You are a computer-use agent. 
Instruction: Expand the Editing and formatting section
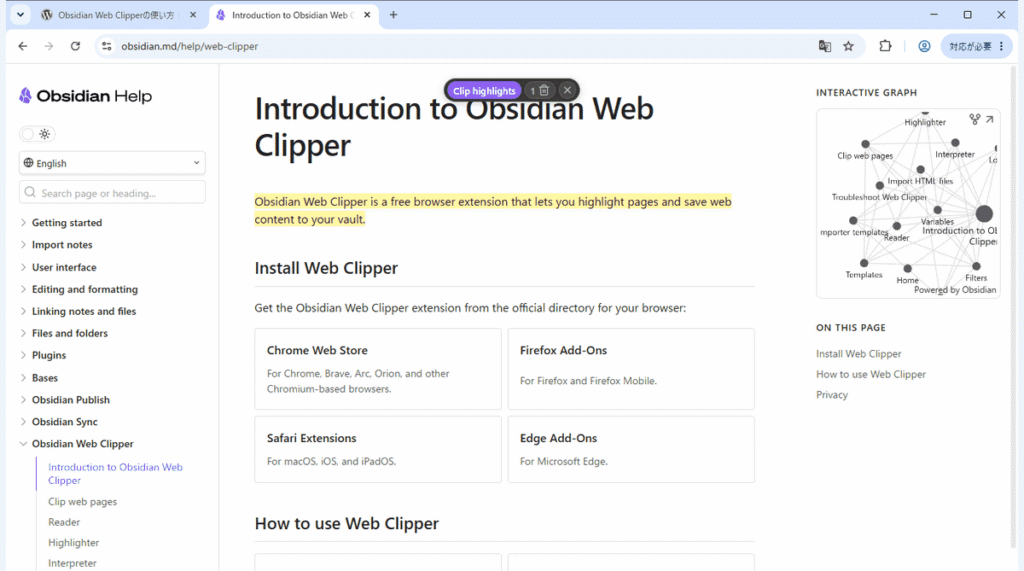(84, 289)
